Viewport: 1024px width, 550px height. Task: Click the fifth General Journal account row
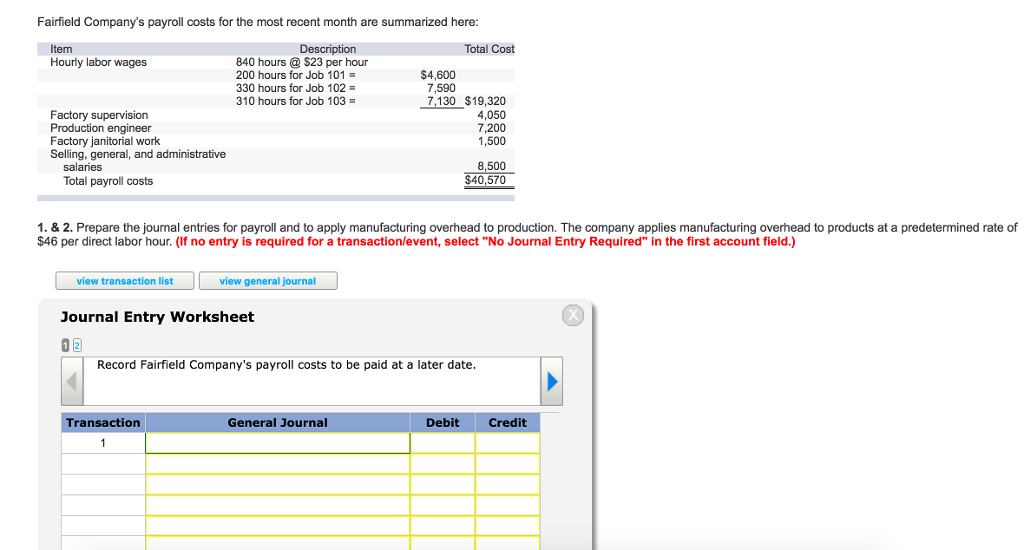click(278, 526)
